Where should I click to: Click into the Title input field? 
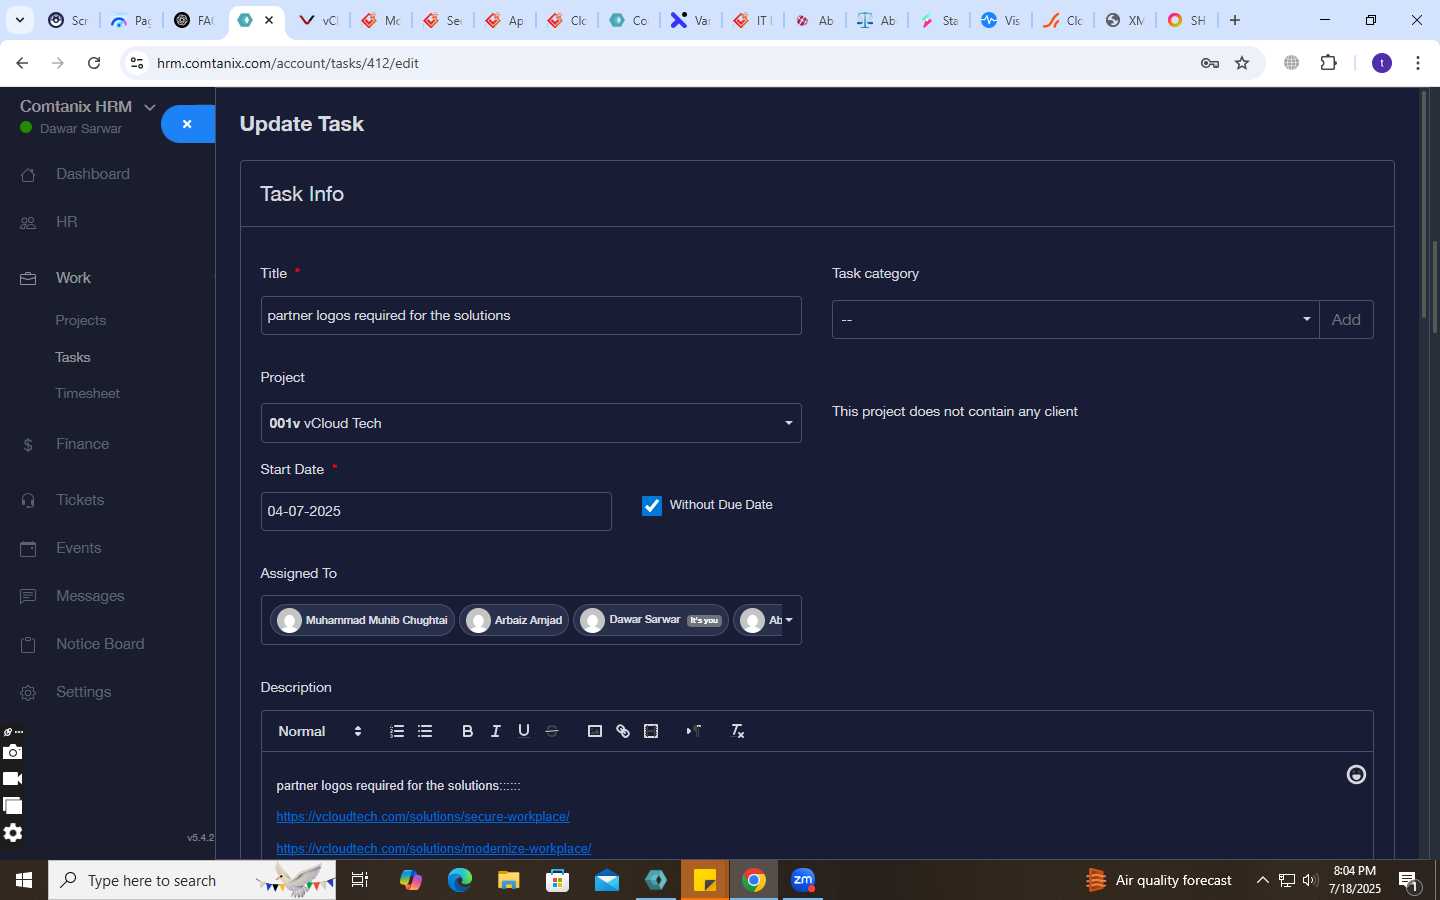tap(531, 315)
